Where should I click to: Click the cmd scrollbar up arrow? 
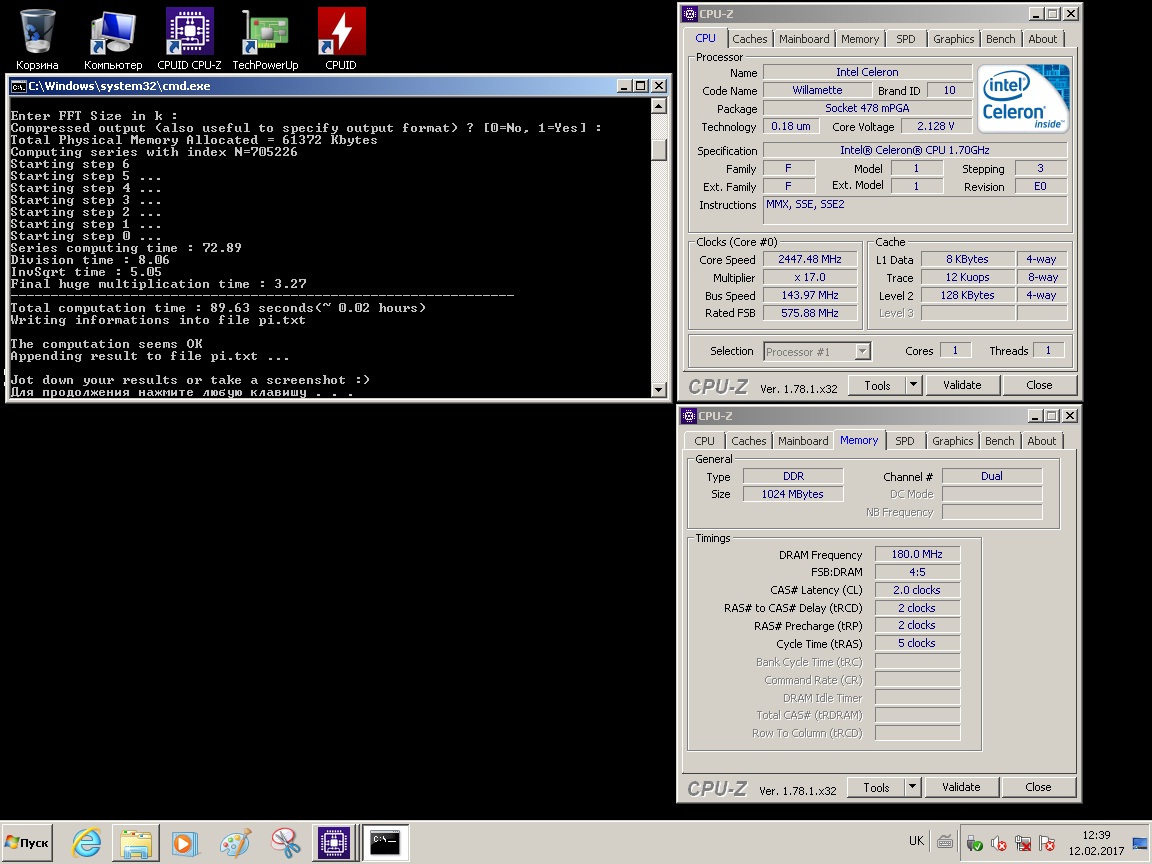[x=659, y=106]
